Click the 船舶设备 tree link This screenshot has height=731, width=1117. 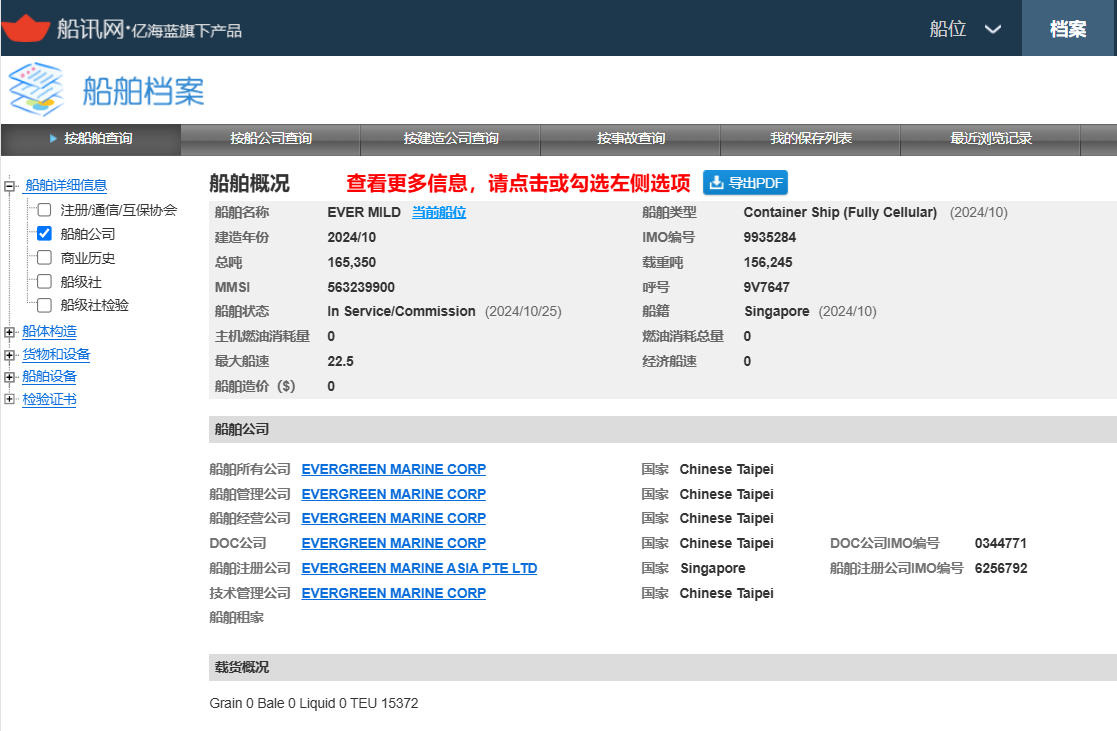point(49,377)
